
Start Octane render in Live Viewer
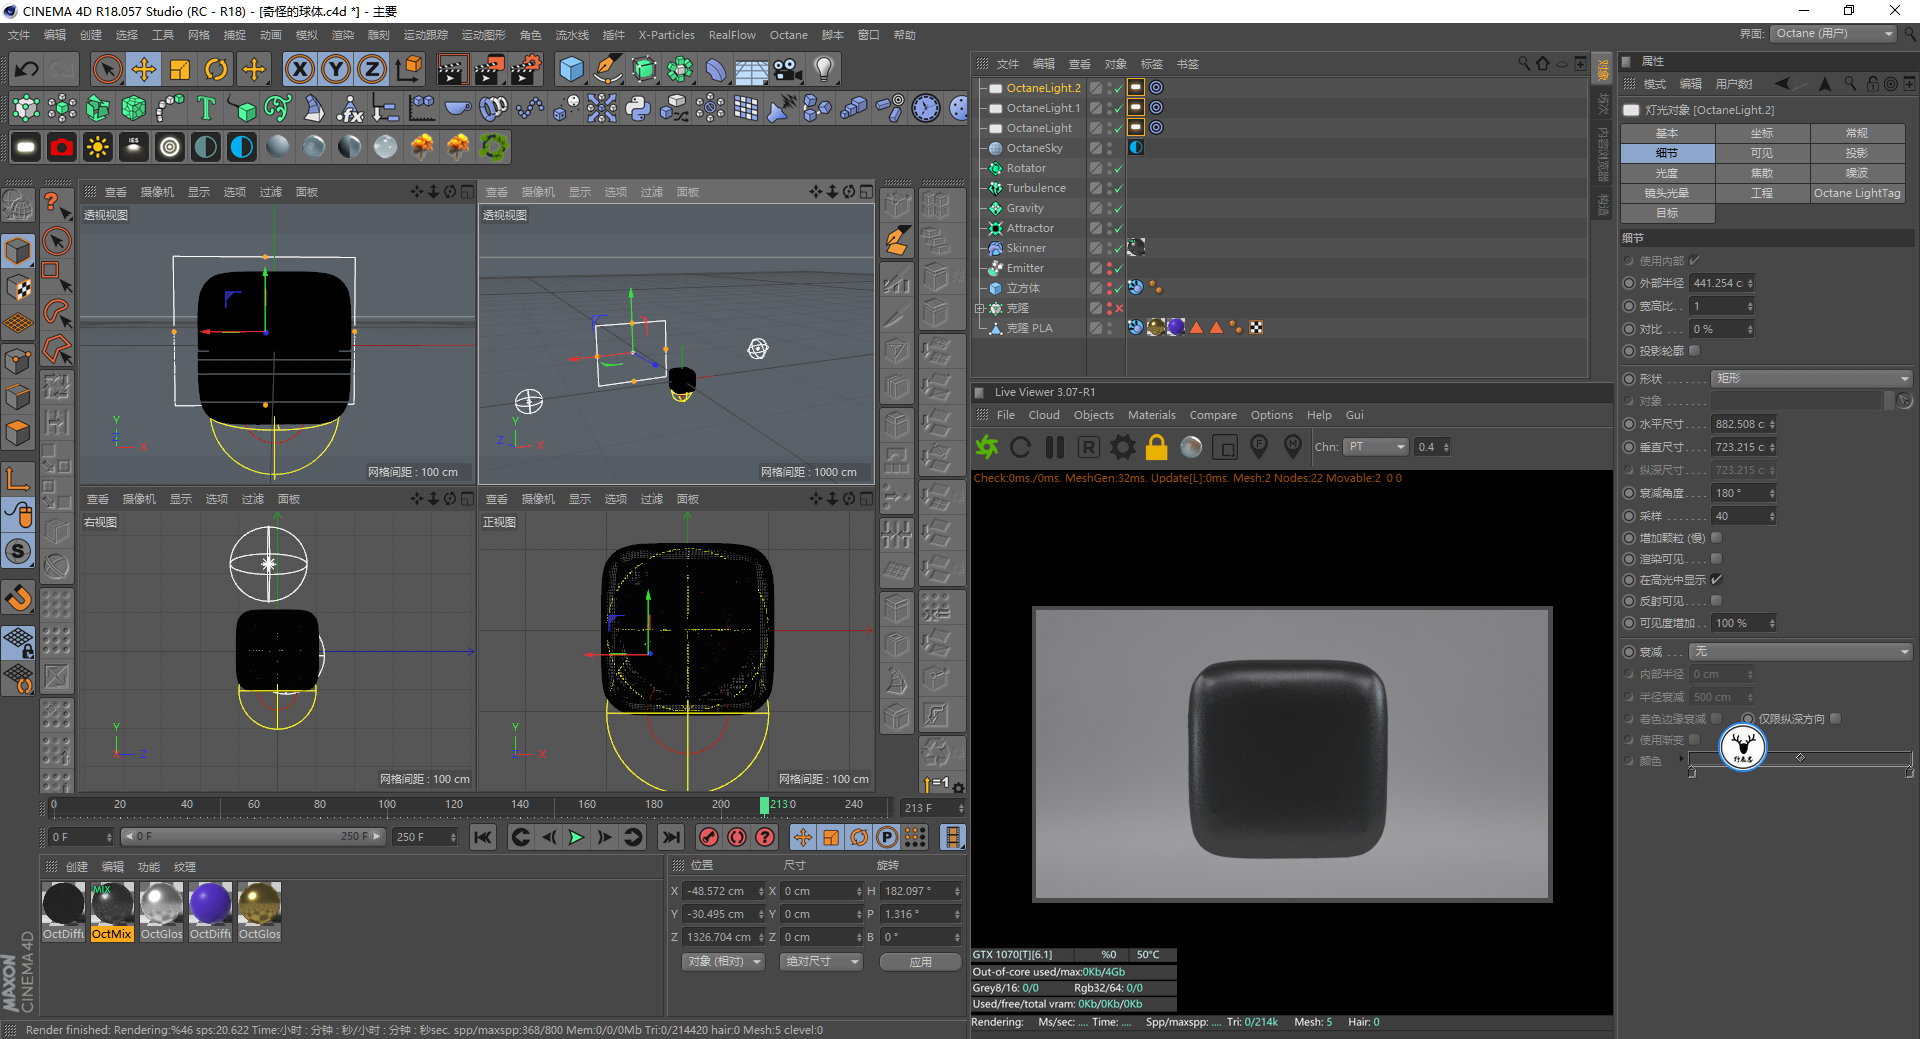(x=987, y=447)
